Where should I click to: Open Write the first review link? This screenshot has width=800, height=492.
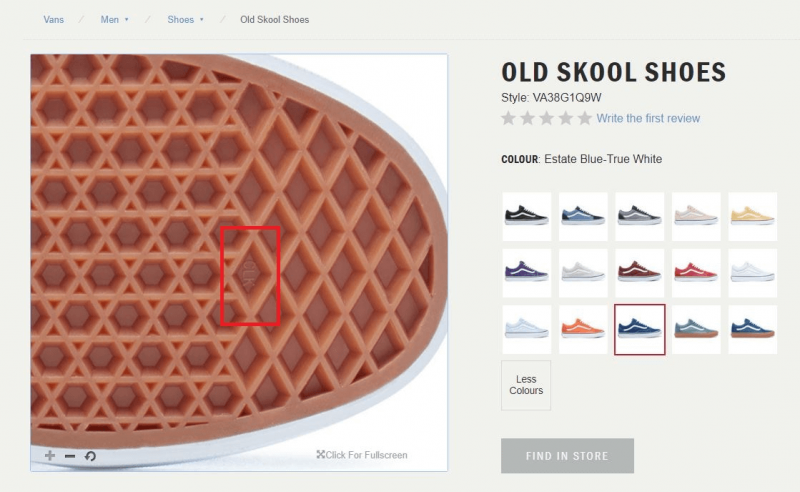pyautogui.click(x=648, y=118)
